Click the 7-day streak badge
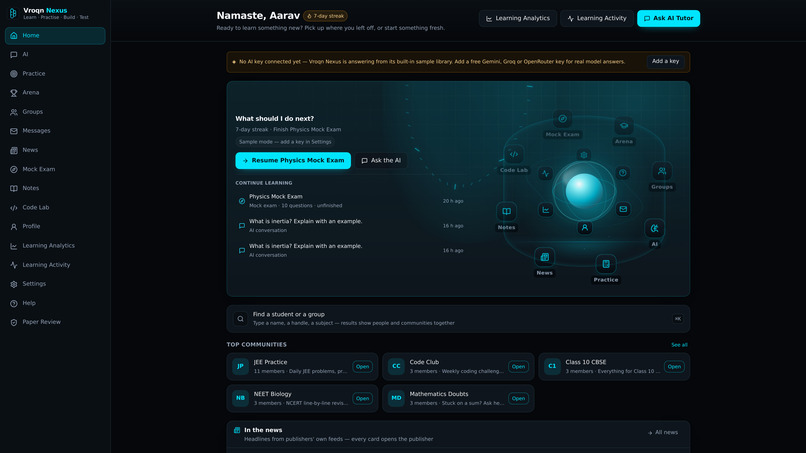Viewport: 806px width, 453px height. point(325,16)
